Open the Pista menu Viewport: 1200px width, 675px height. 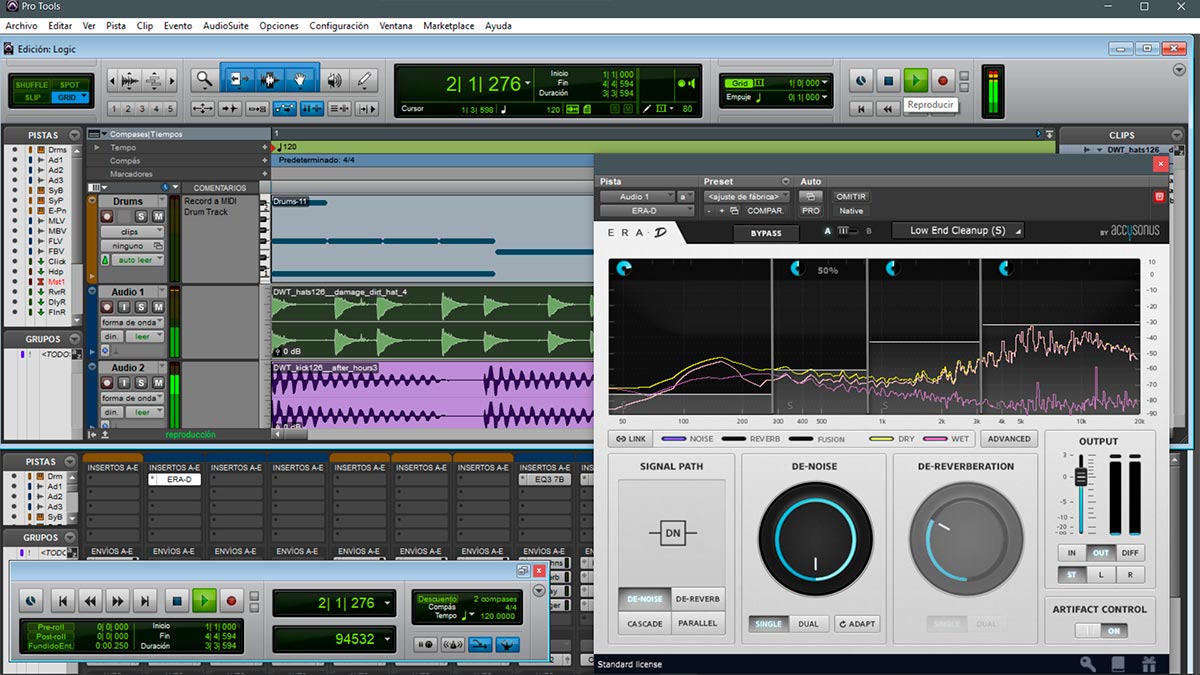click(116, 26)
